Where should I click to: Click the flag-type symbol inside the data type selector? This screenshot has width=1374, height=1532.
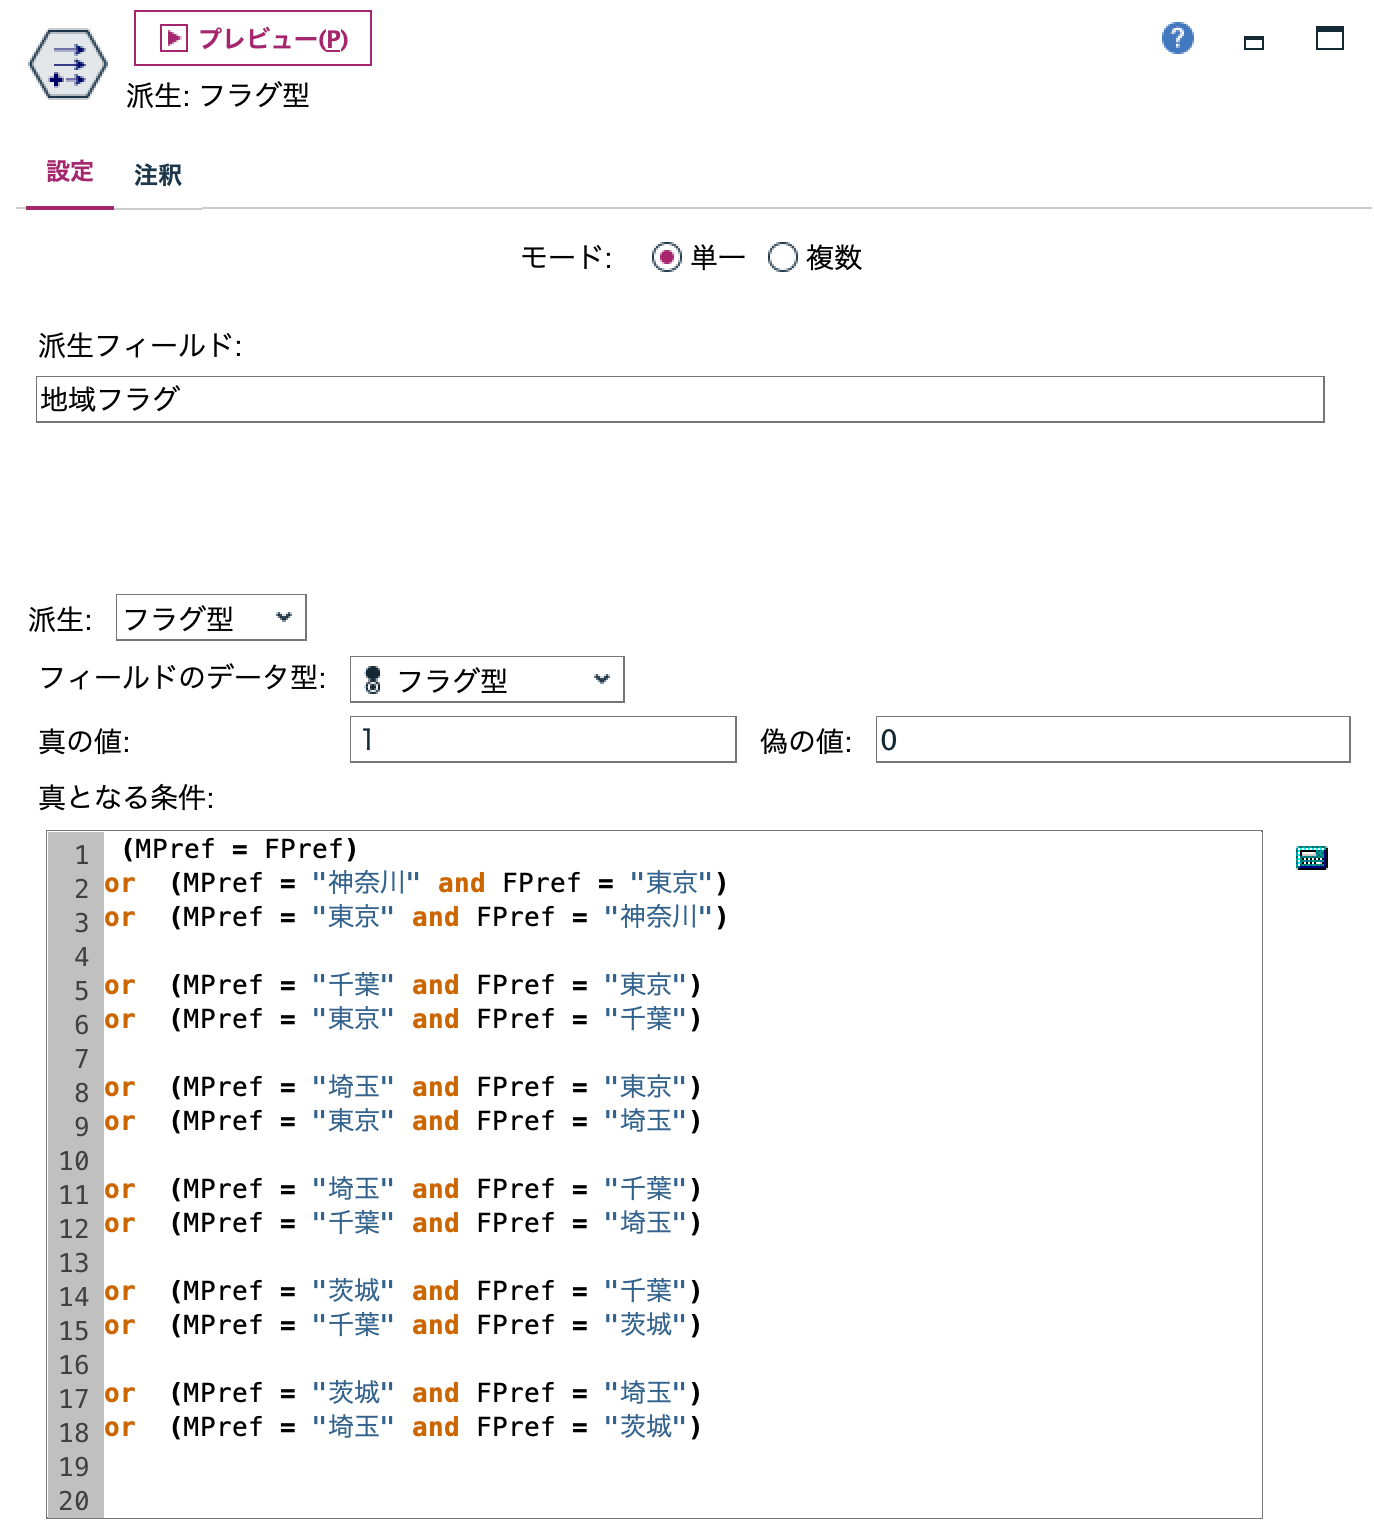[x=374, y=679]
